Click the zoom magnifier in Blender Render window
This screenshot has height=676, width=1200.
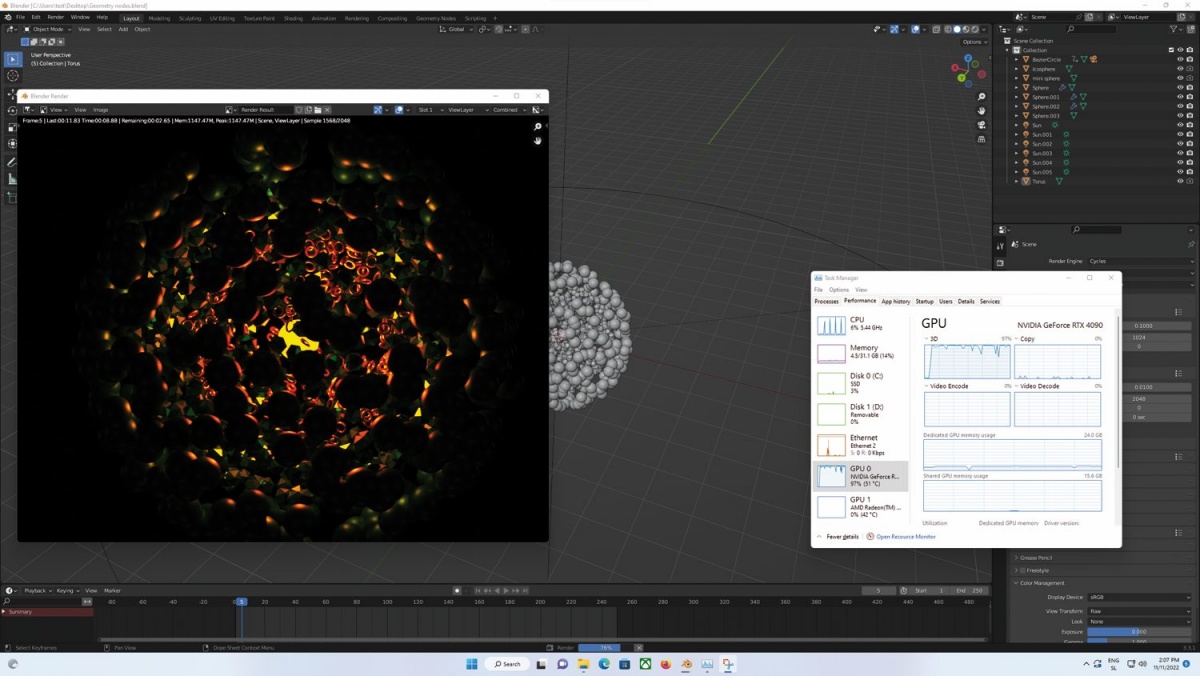coord(538,127)
